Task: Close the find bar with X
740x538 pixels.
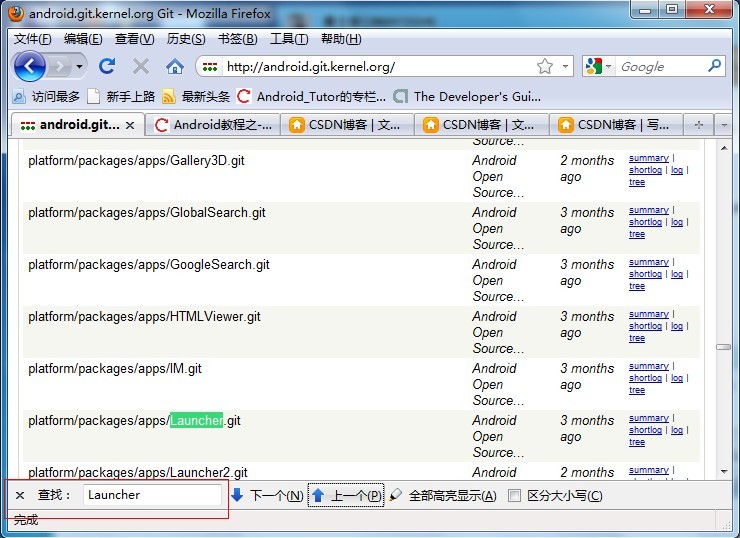Action: pyautogui.click(x=20, y=496)
